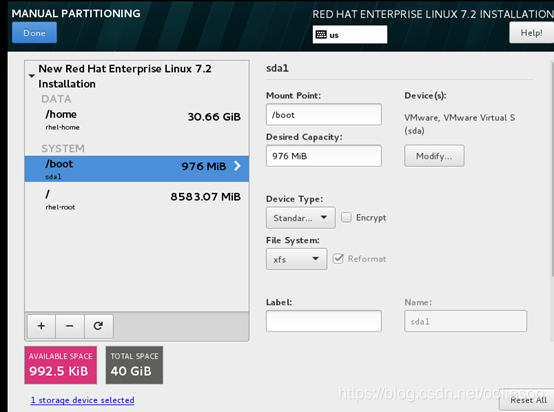Click the us keyboard layout selector

350,35
